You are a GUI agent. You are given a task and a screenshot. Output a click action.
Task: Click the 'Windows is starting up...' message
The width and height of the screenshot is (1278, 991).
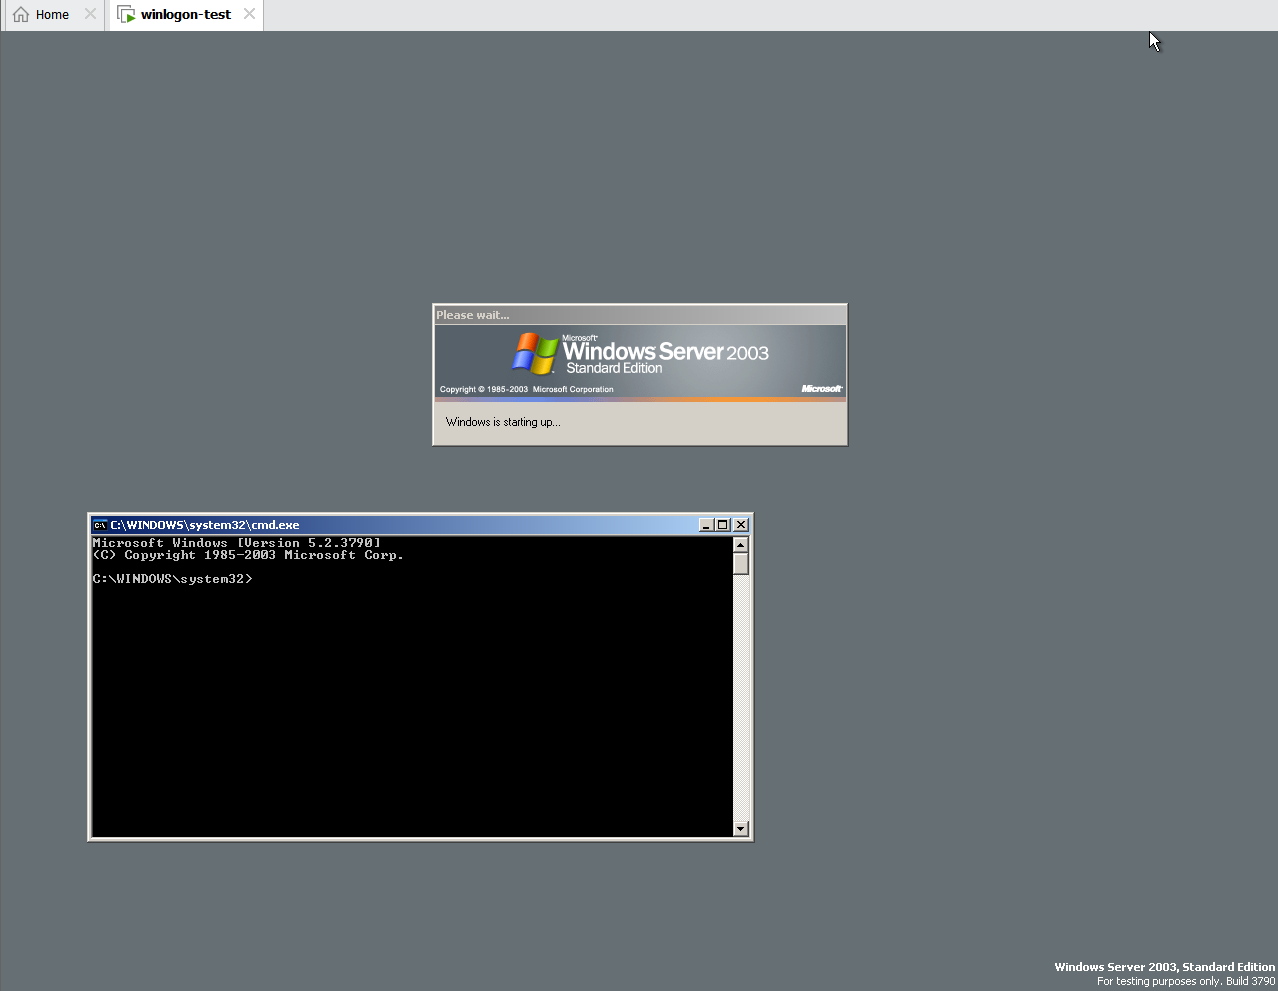pos(503,422)
